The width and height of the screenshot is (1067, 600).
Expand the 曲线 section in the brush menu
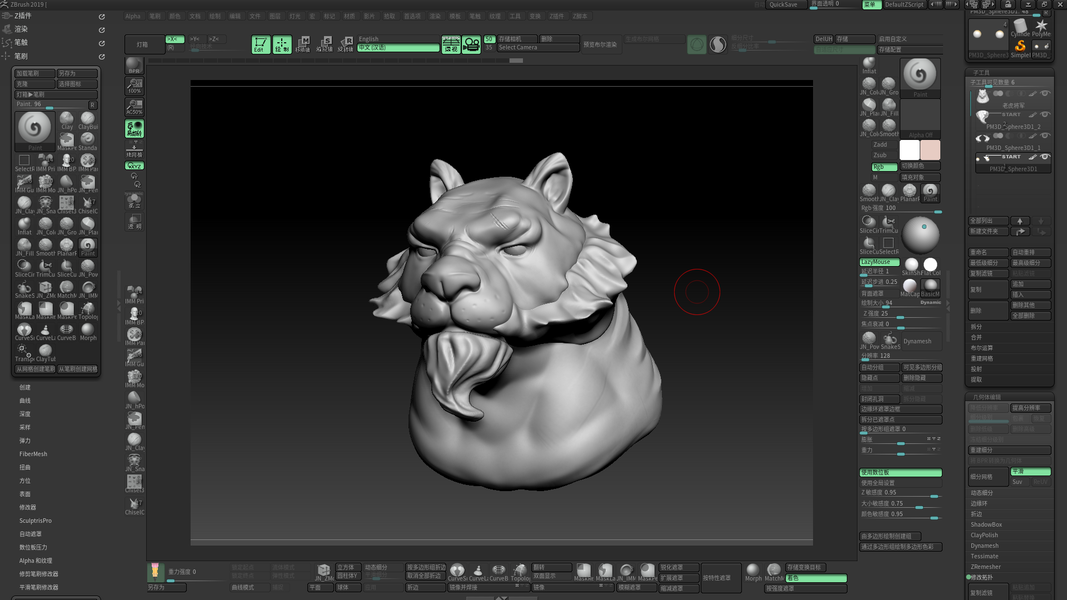coord(25,401)
